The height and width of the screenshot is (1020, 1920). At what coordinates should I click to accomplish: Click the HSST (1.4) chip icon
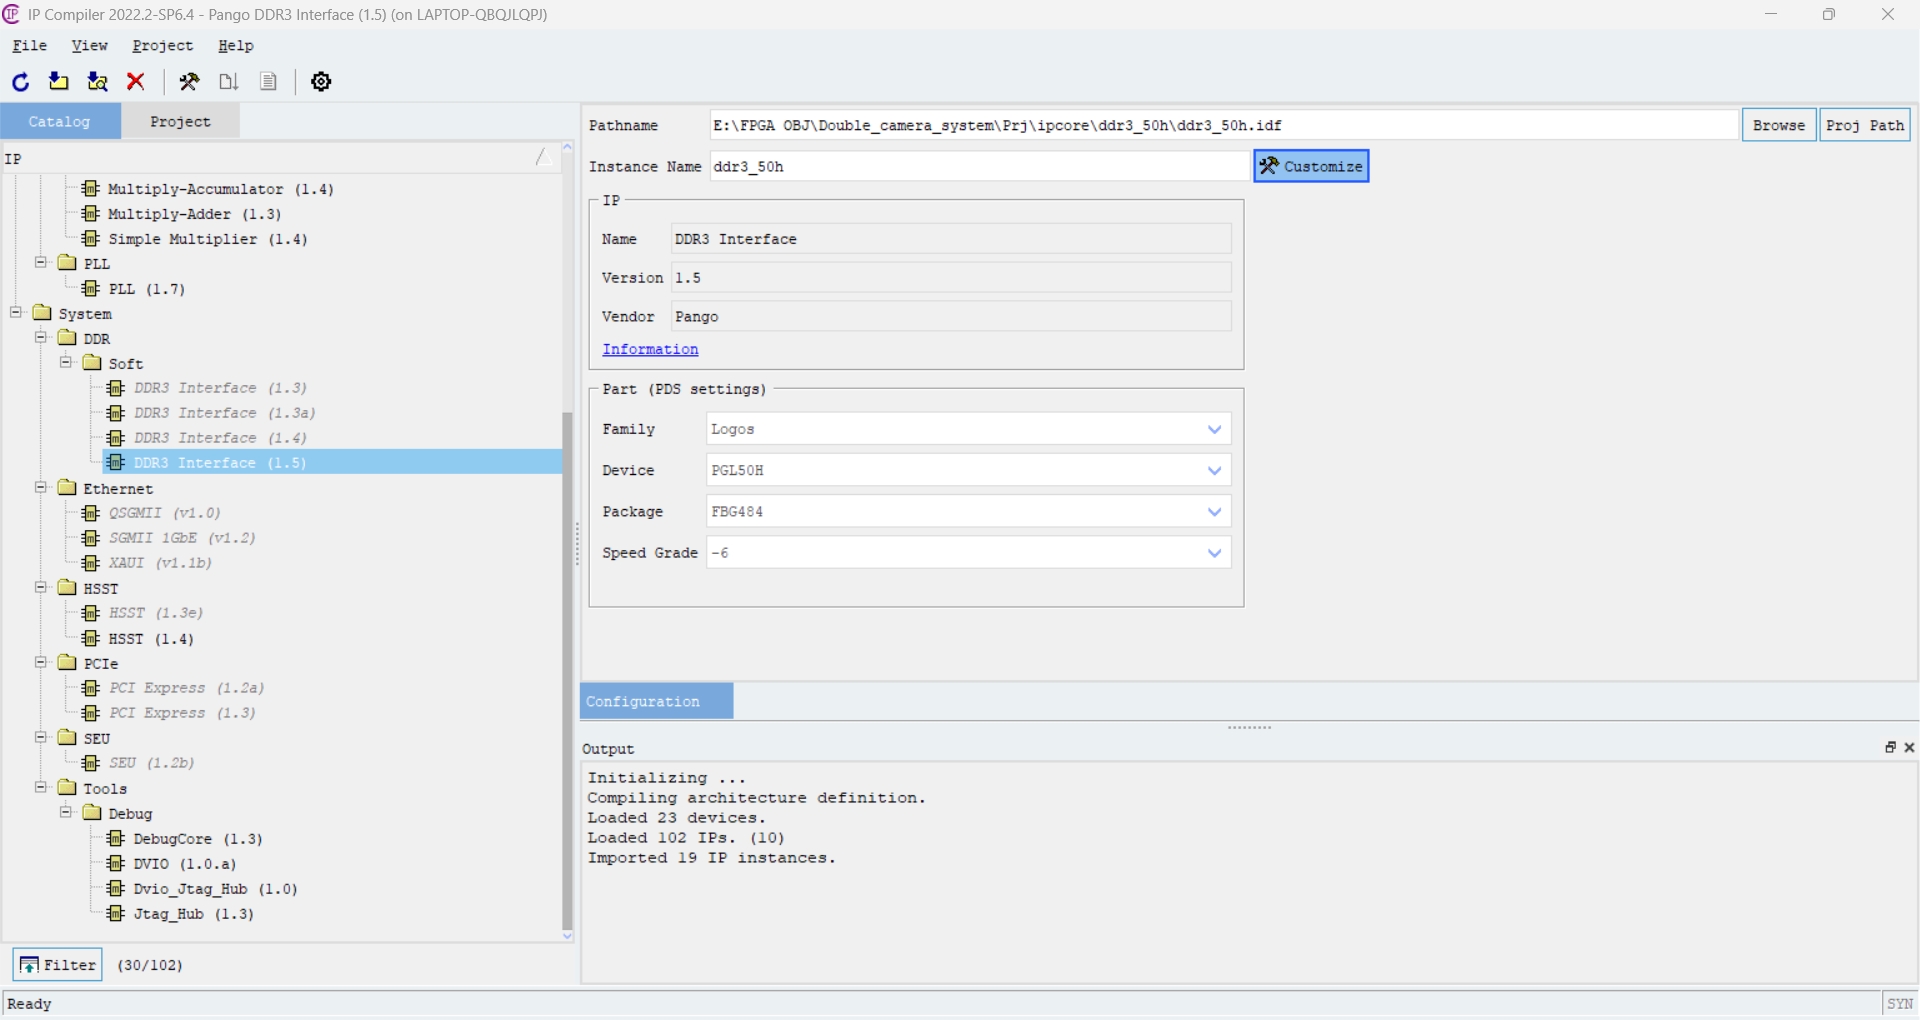tap(91, 639)
